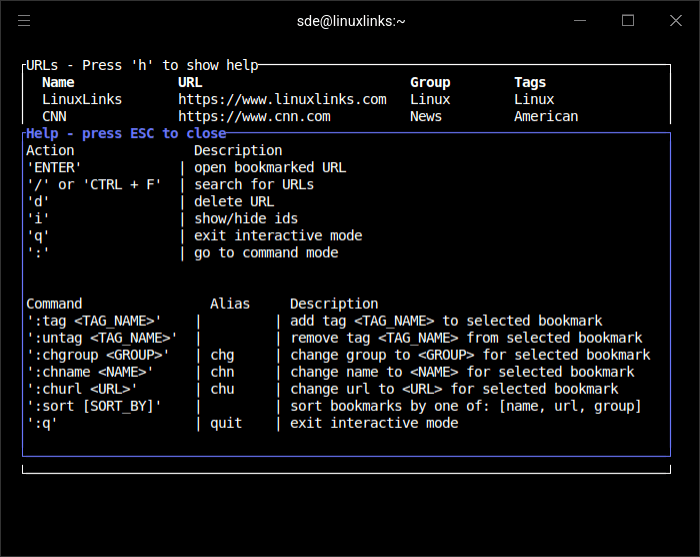Click the 'chu' alias
This screenshot has width=700, height=557.
[x=222, y=389]
